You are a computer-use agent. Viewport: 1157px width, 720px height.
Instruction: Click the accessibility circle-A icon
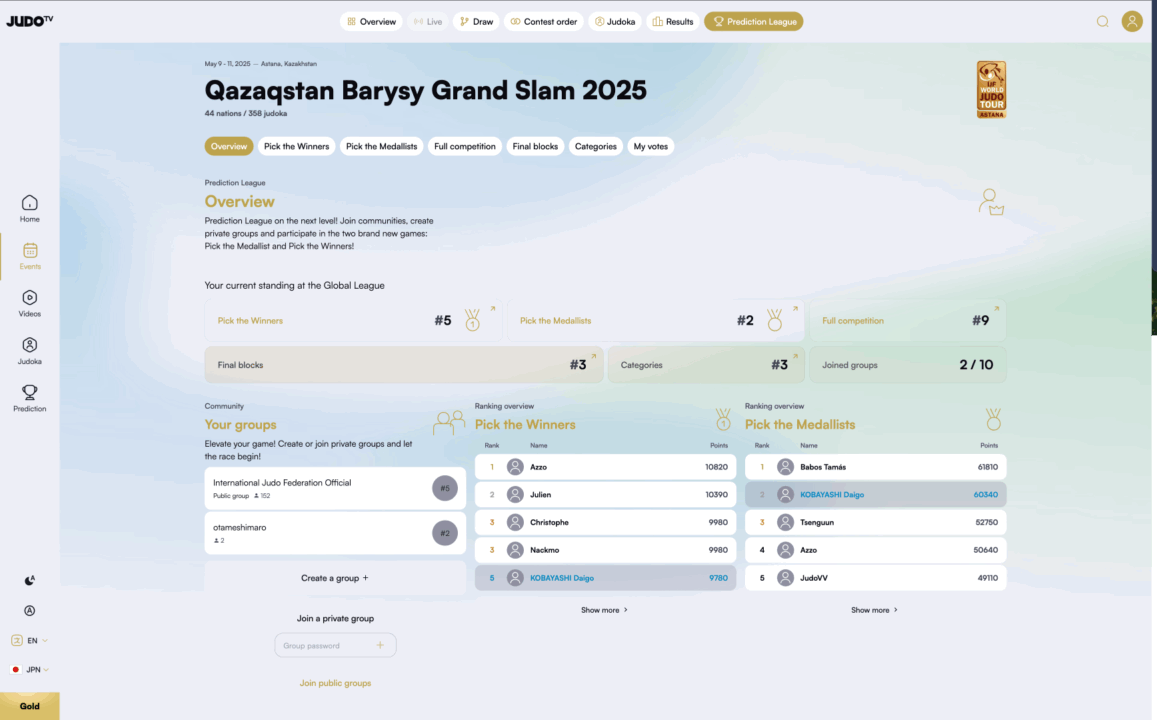click(x=30, y=611)
